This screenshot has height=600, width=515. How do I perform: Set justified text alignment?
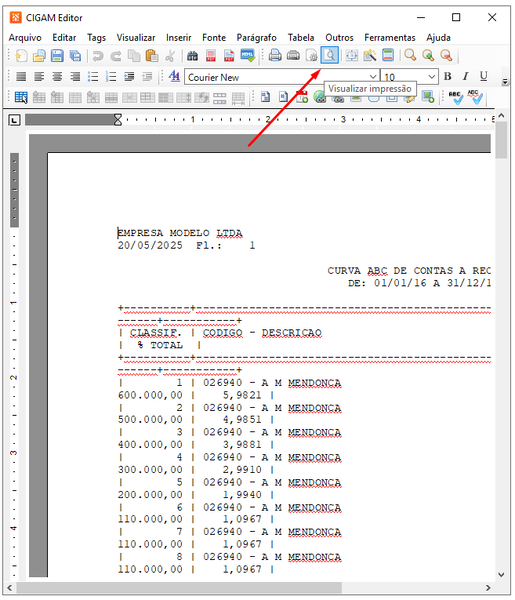pos(21,77)
